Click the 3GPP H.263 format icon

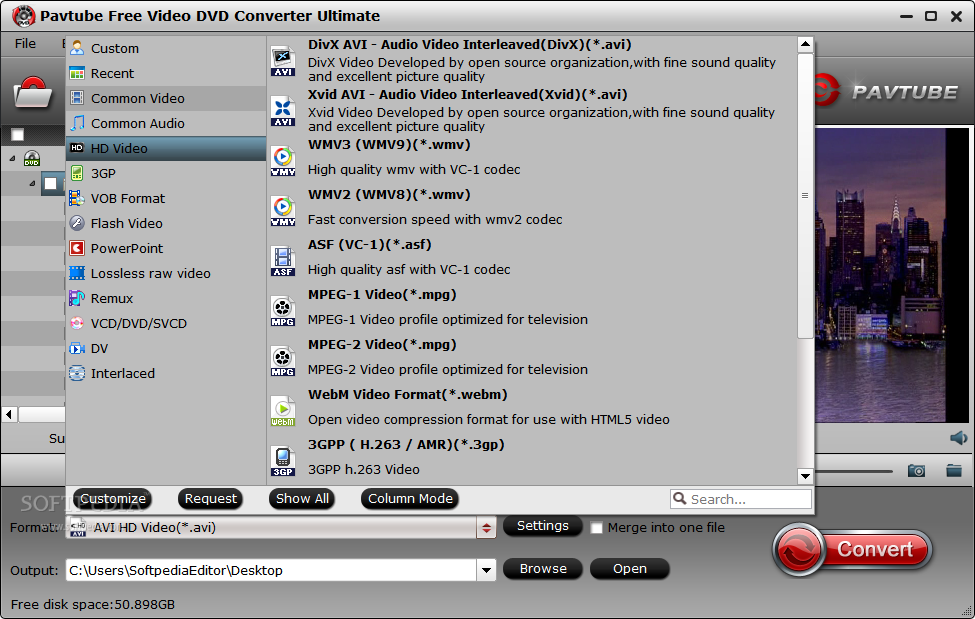tap(283, 461)
